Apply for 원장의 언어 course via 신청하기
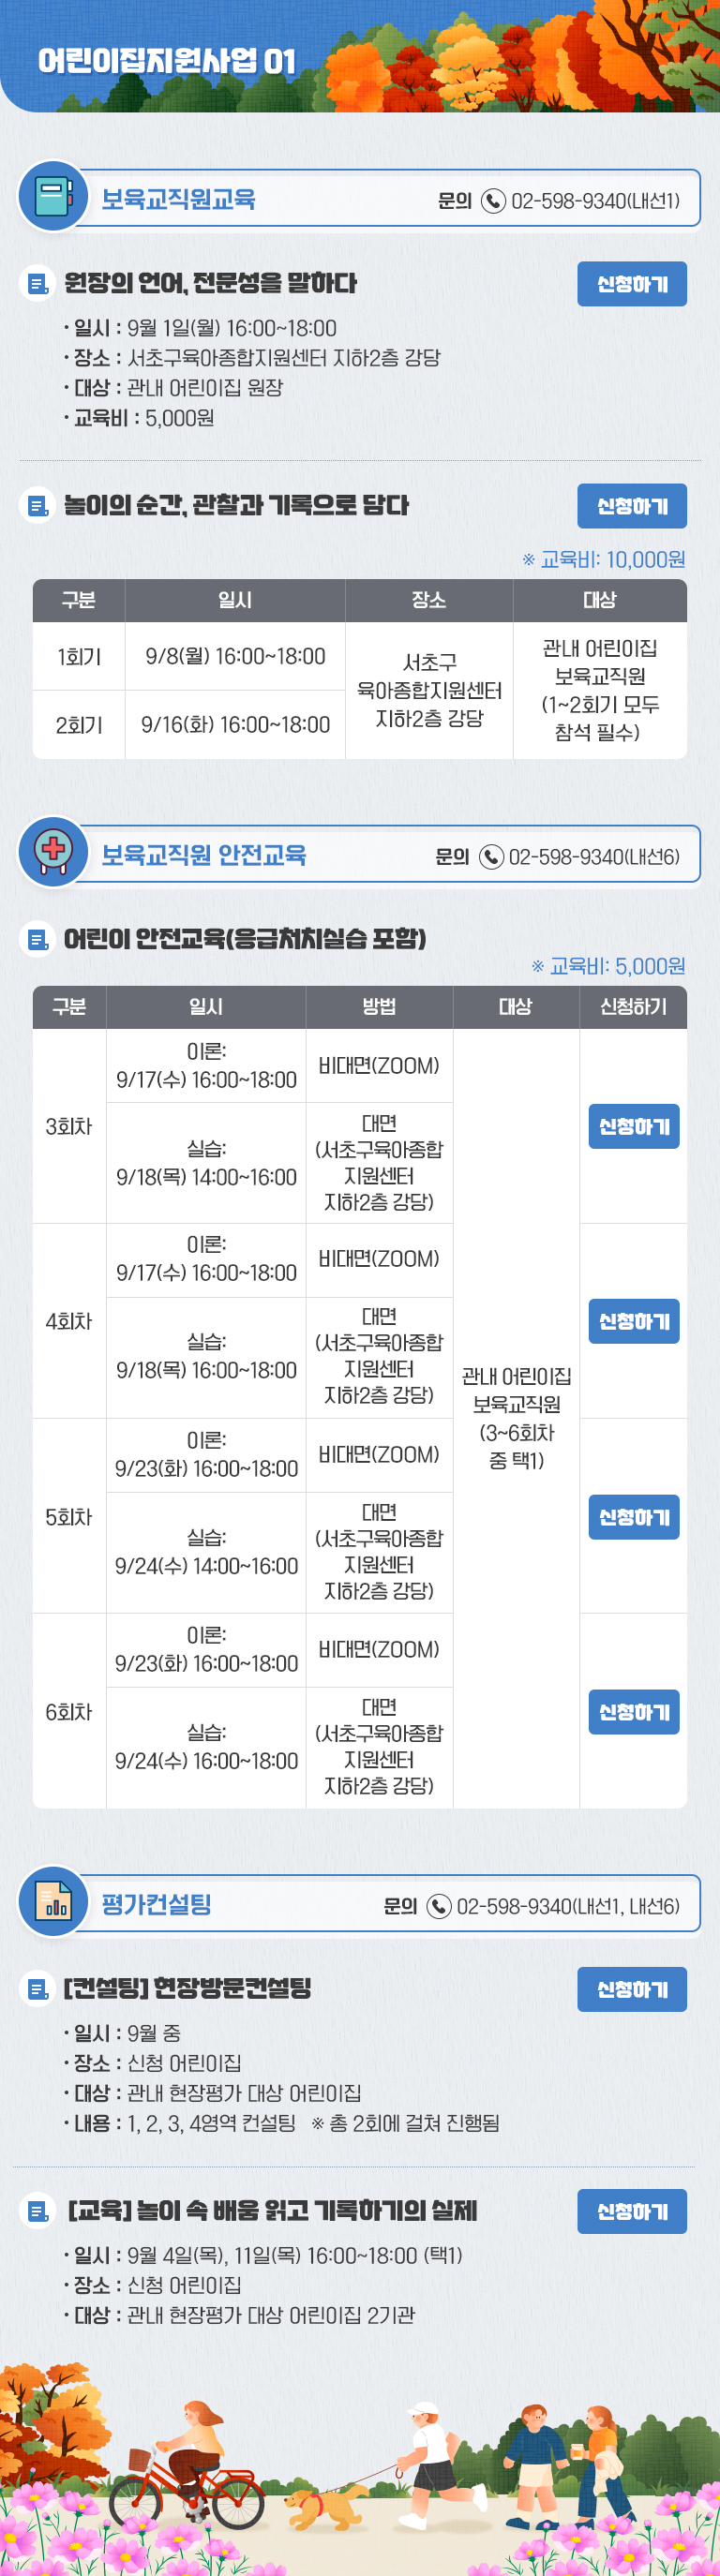 tap(632, 284)
